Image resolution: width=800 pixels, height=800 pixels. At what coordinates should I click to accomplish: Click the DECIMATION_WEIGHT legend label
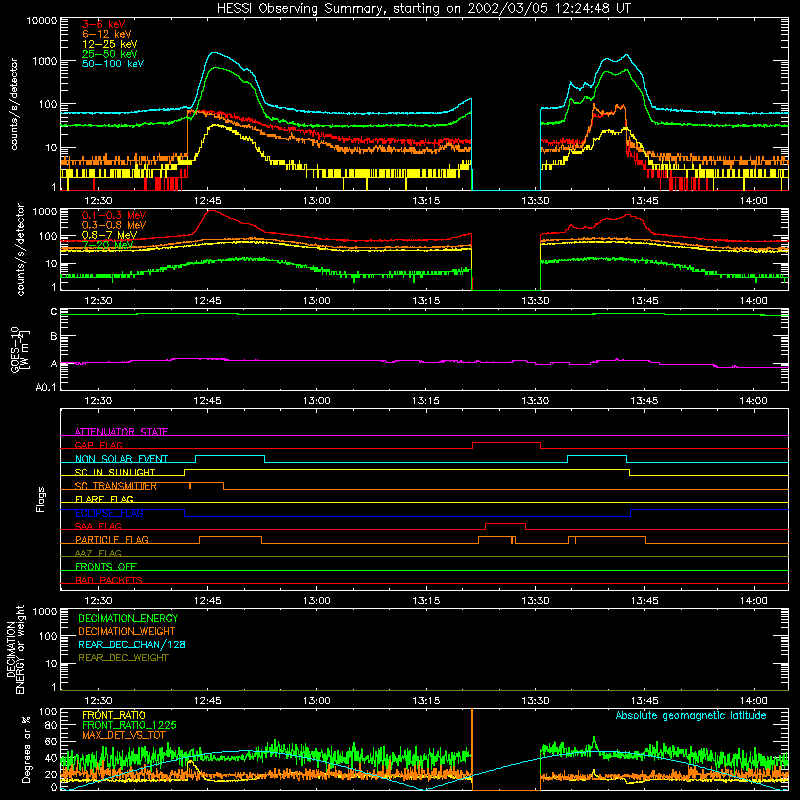(127, 631)
